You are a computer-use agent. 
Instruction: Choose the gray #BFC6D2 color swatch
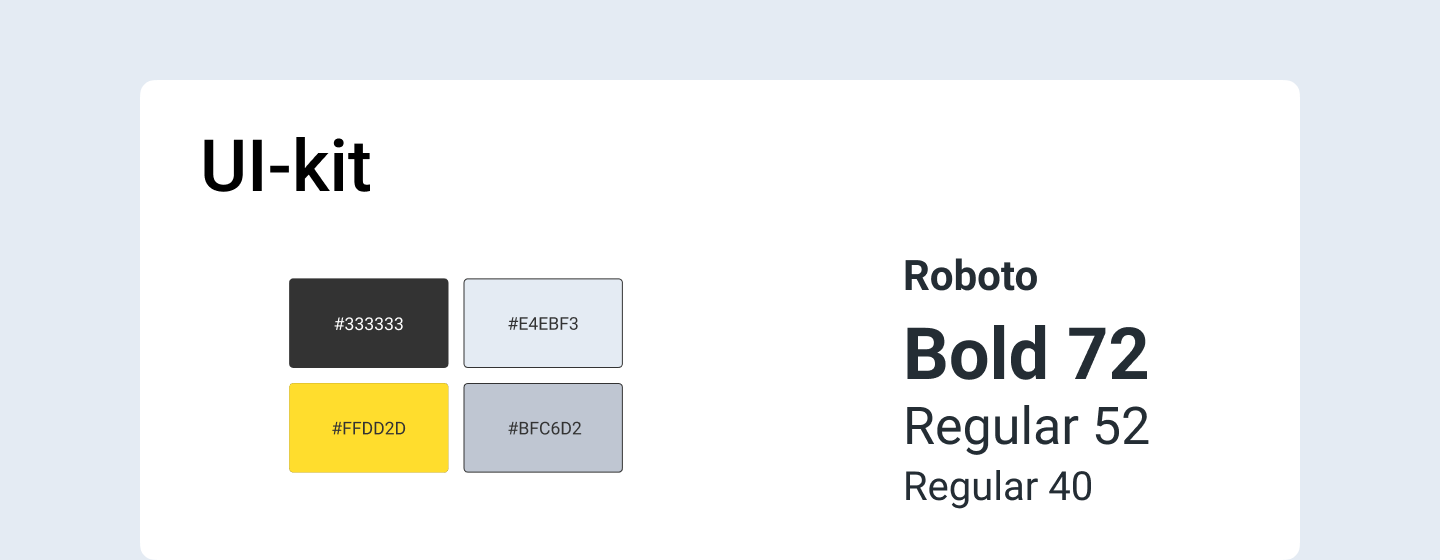pos(543,450)
